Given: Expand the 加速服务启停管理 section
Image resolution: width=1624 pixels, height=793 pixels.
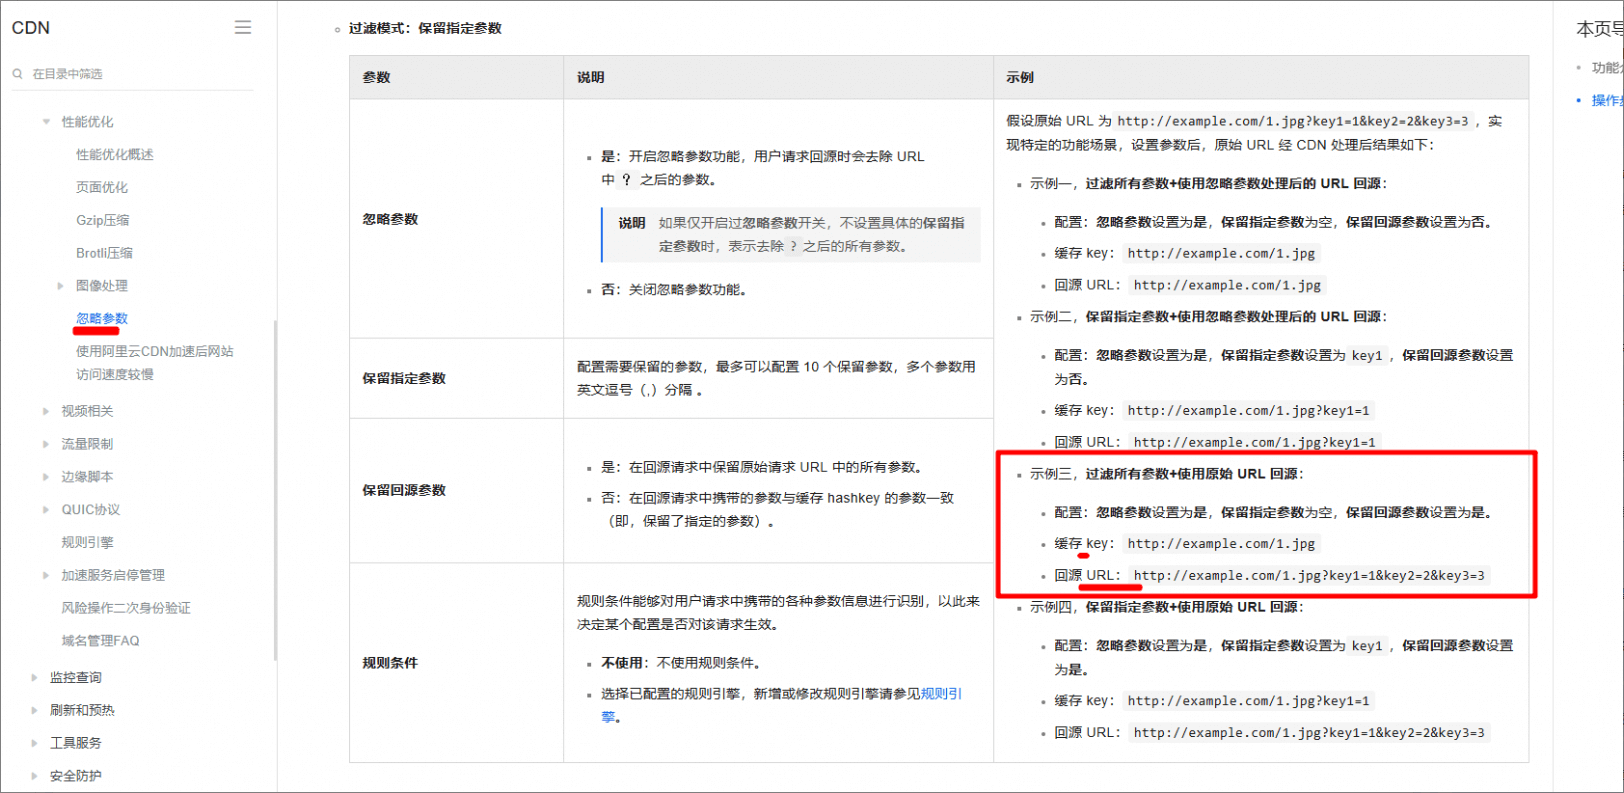Looking at the screenshot, I should (x=46, y=575).
